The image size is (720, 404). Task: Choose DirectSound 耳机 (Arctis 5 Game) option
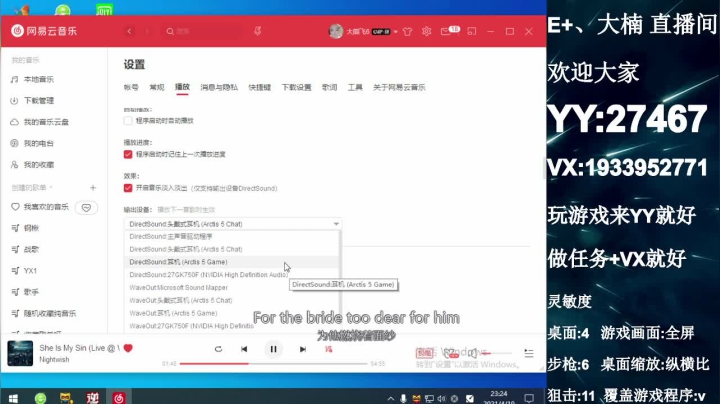coord(232,262)
